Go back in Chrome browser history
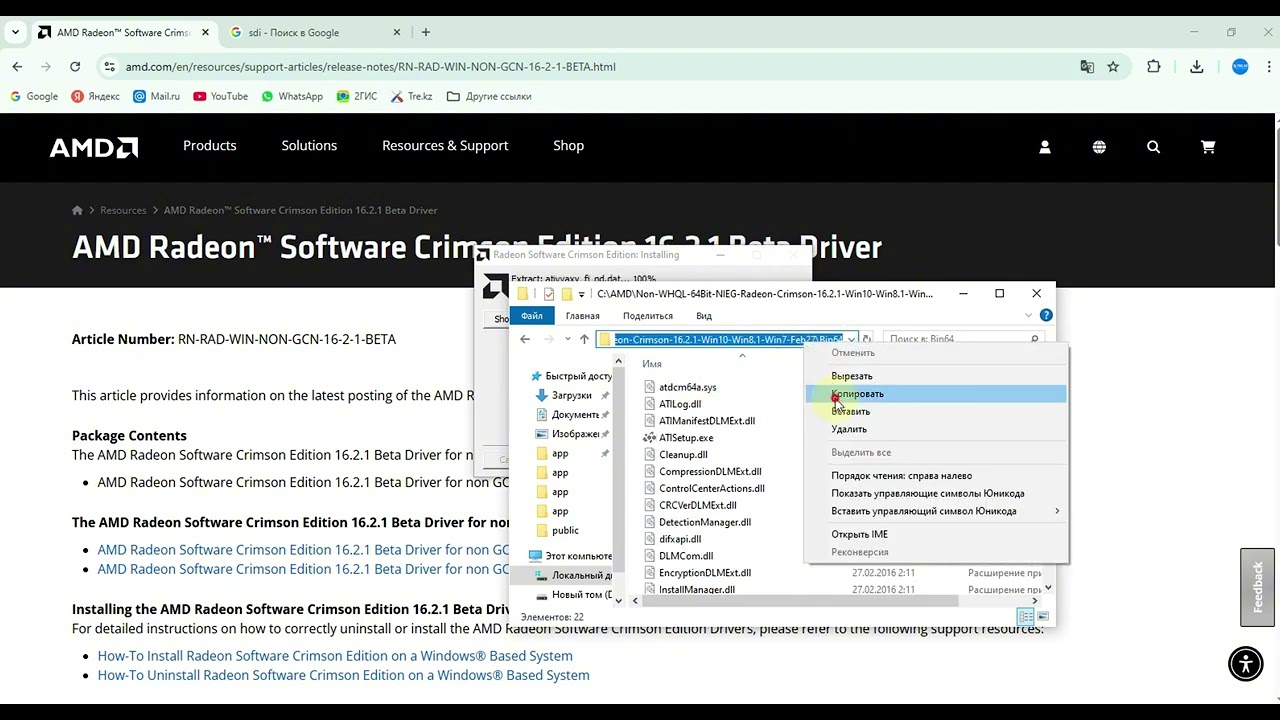This screenshot has height=720, width=1280. coord(17,67)
